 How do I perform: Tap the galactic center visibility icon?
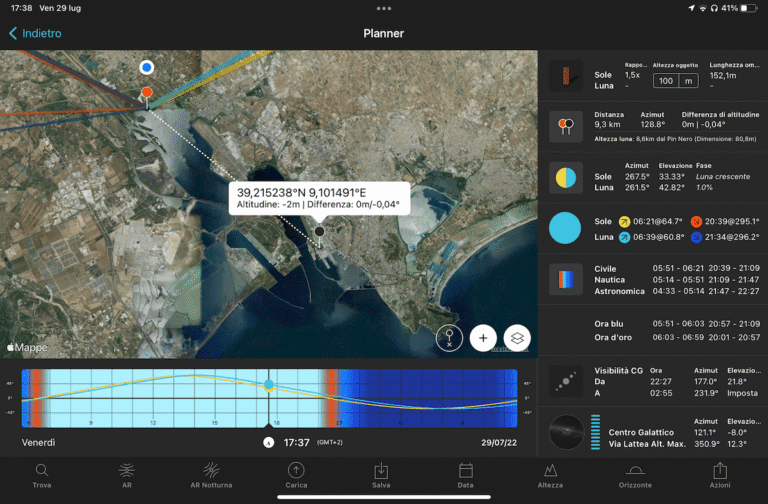coord(566,381)
